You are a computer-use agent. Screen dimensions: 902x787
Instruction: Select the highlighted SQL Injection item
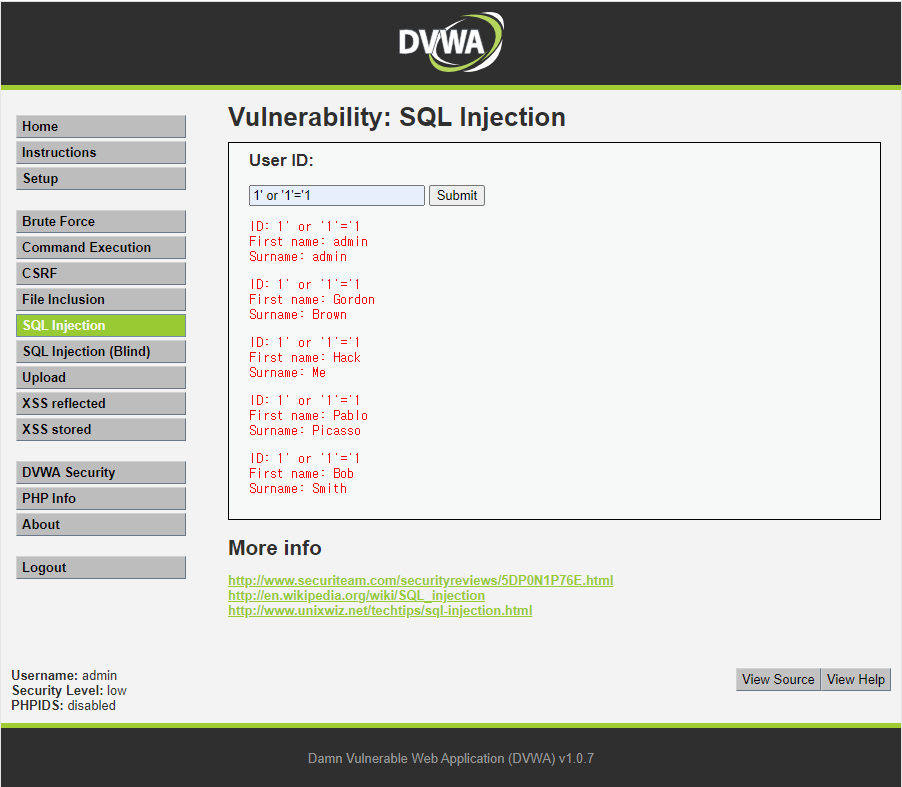coord(101,326)
